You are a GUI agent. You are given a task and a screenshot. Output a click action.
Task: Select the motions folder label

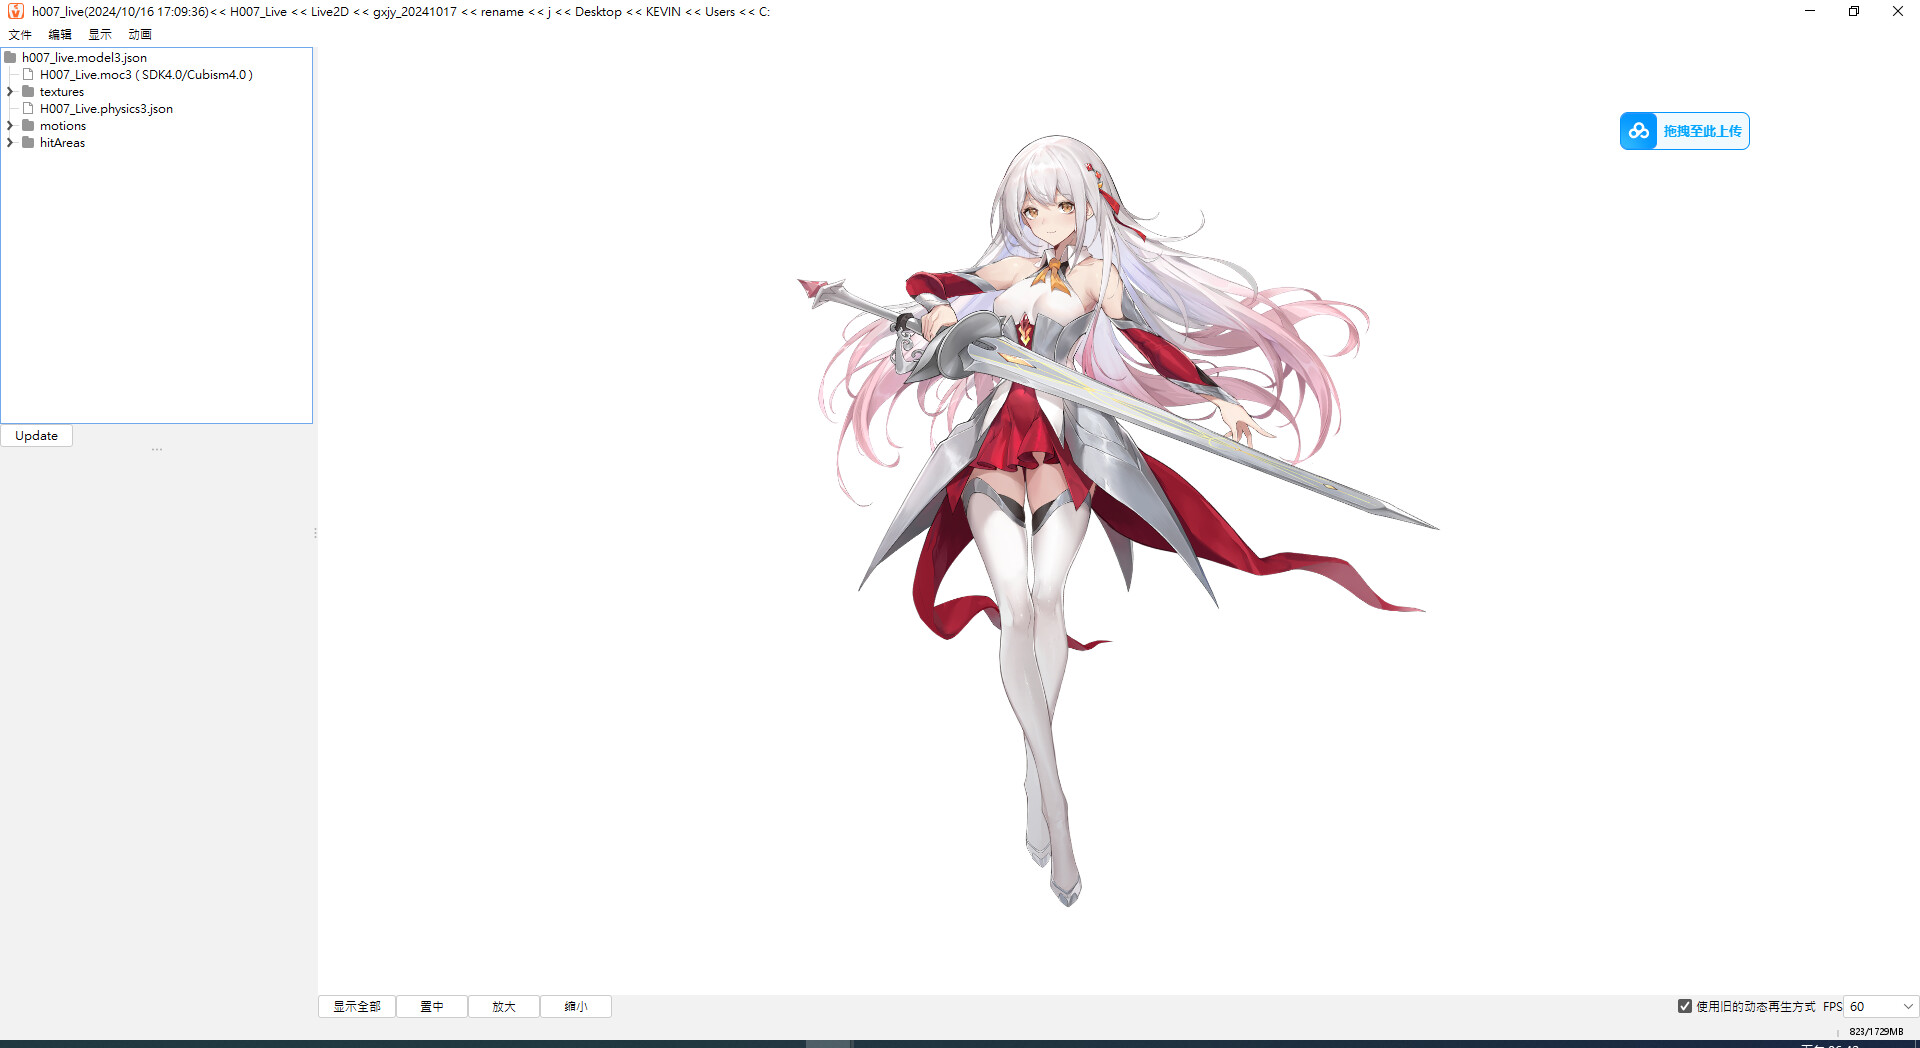tap(63, 126)
